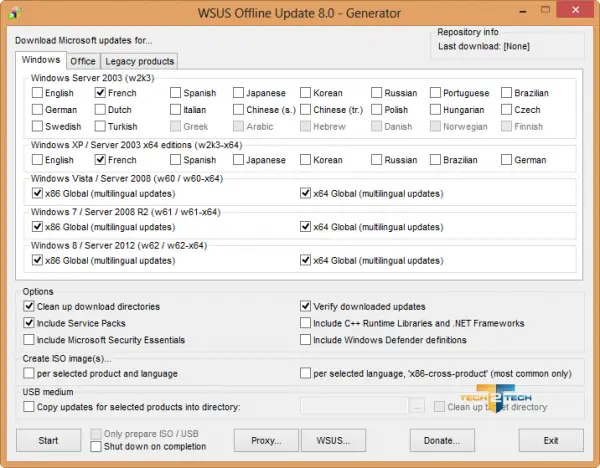Open the Legacy products tab
The height and width of the screenshot is (468, 600).
click(139, 61)
